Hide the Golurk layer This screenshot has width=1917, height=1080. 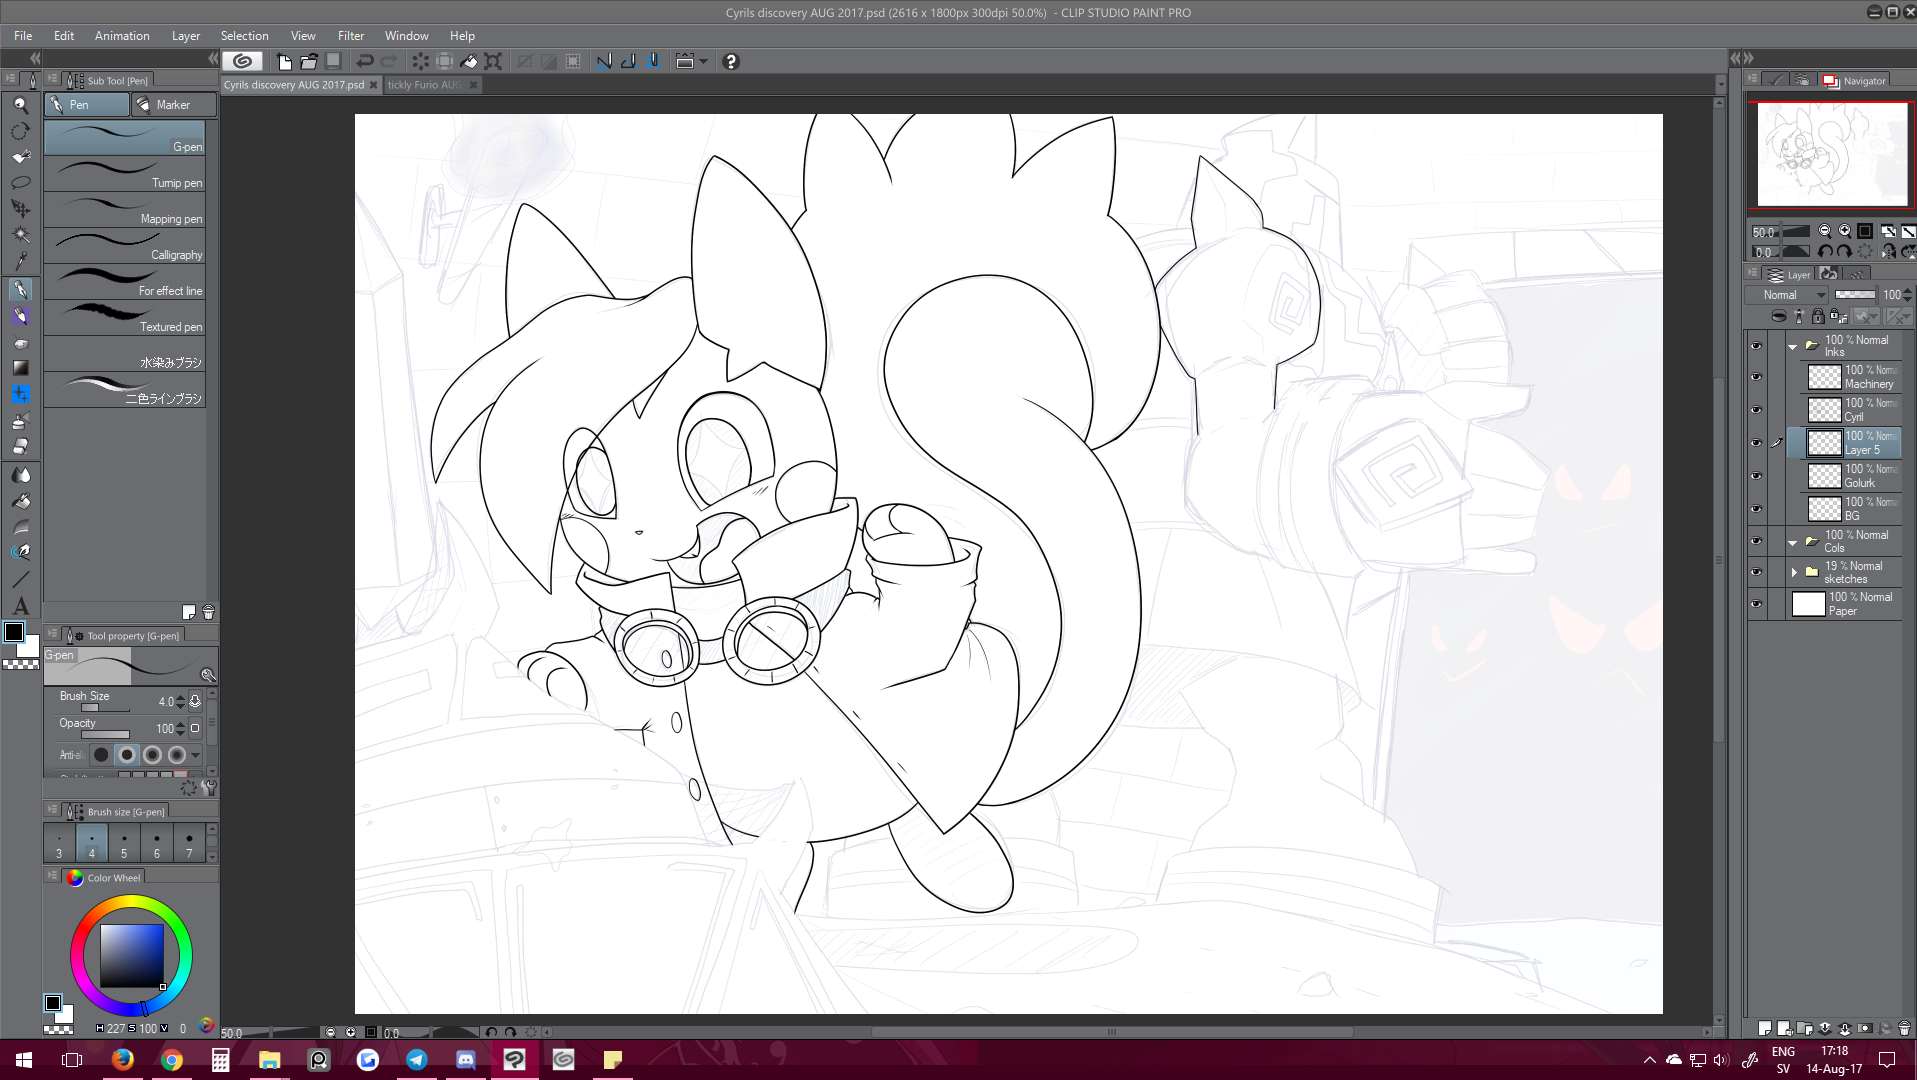tap(1756, 476)
